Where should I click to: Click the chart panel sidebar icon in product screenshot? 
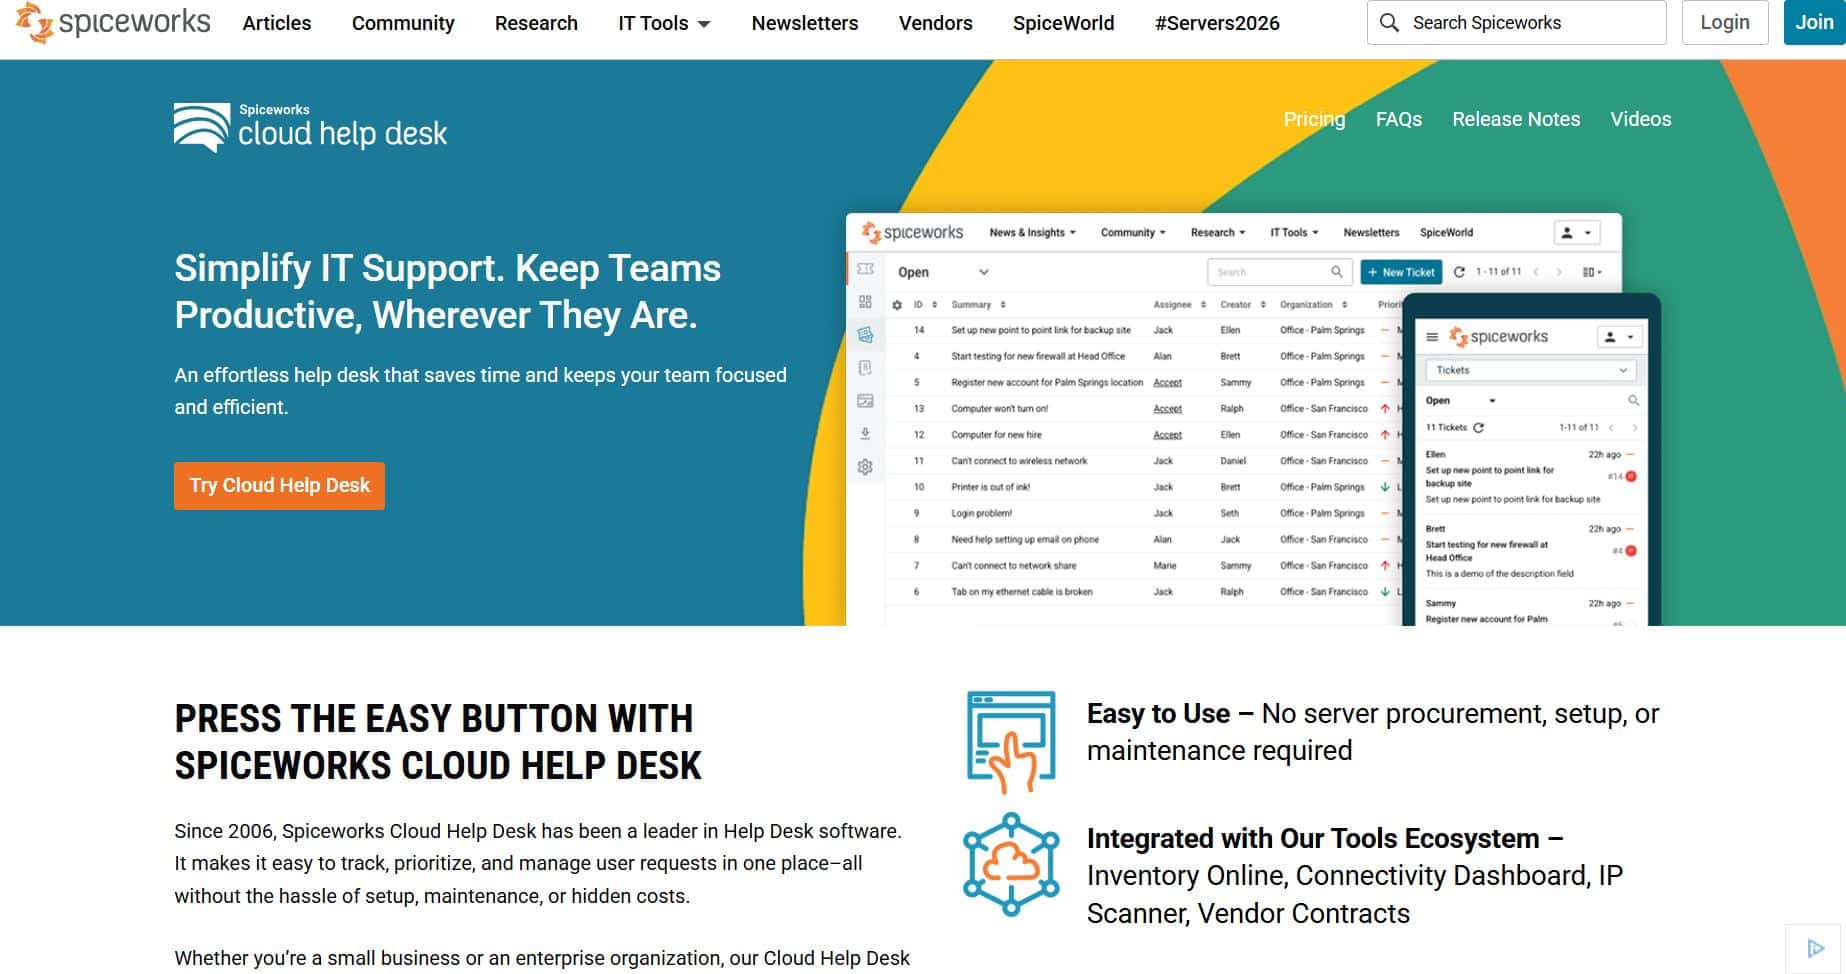pyautogui.click(x=865, y=400)
